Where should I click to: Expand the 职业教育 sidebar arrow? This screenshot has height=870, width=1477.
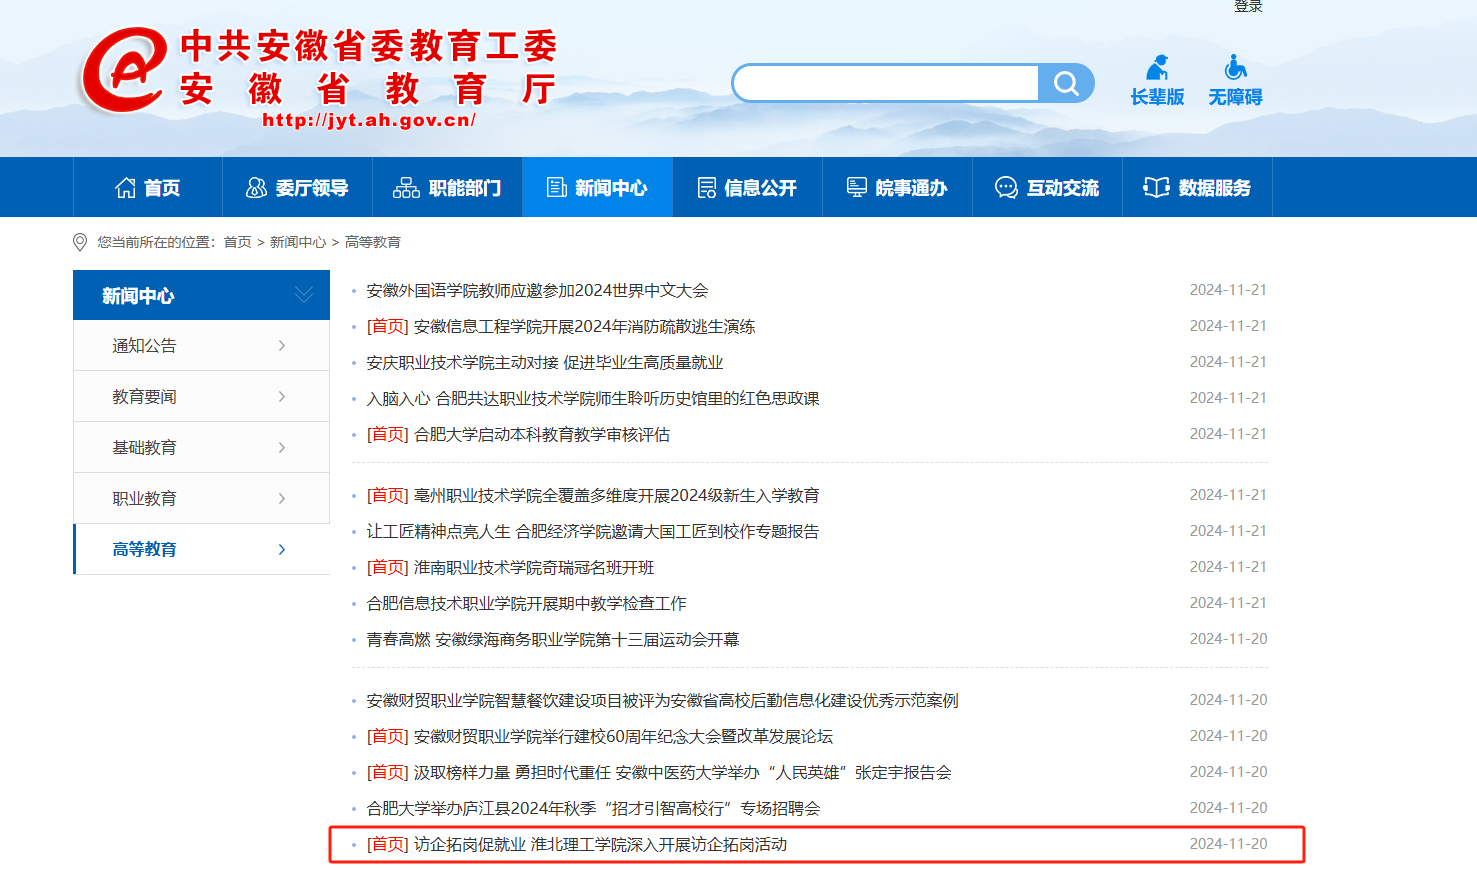click(282, 499)
